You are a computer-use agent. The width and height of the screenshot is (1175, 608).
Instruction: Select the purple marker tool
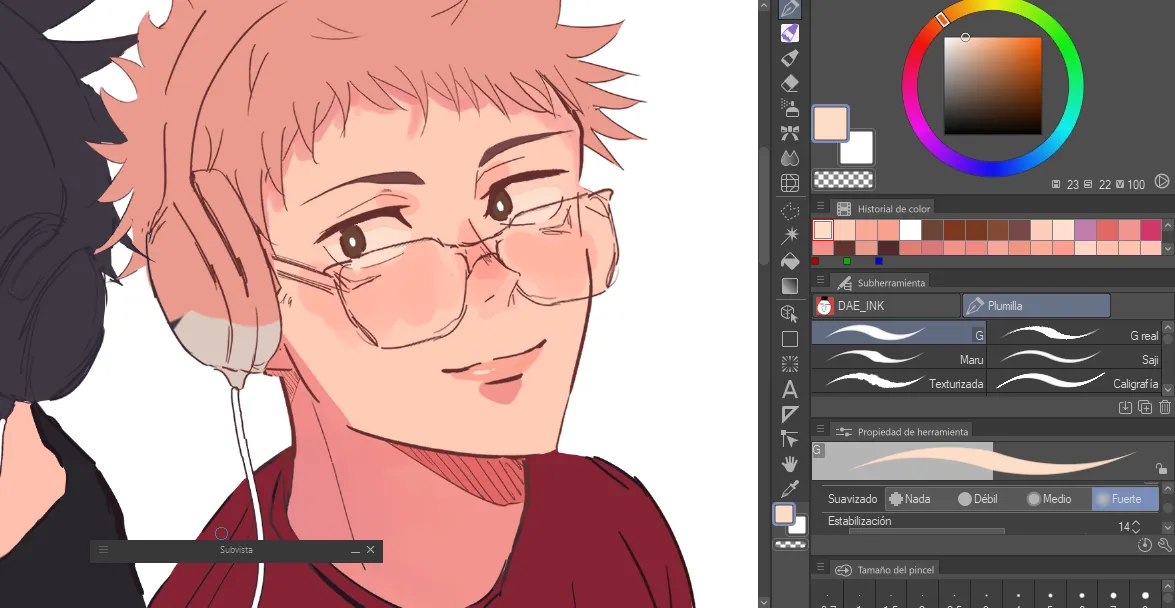(x=789, y=33)
